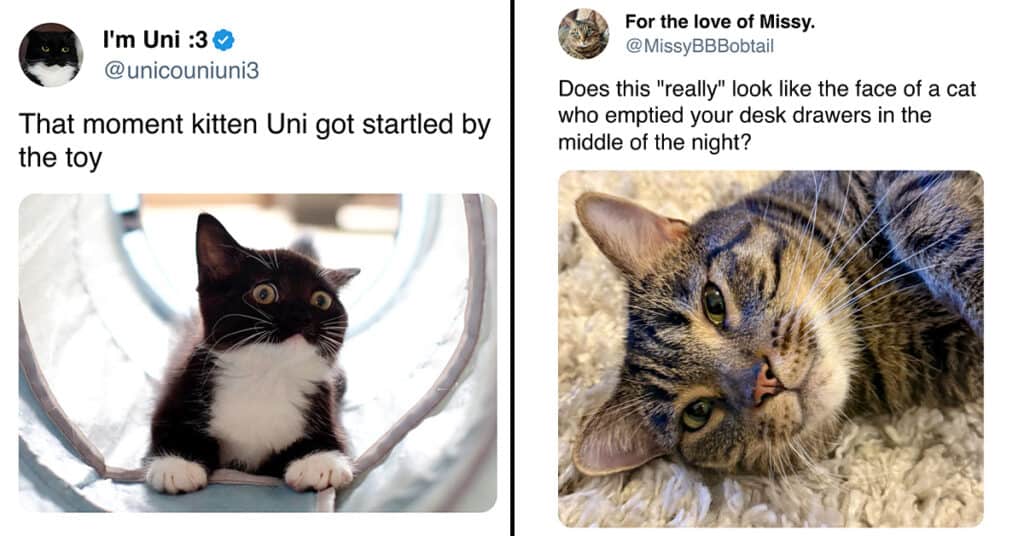Click the kitten's right white paw
The width and height of the screenshot is (1024, 536).
click(x=317, y=470)
